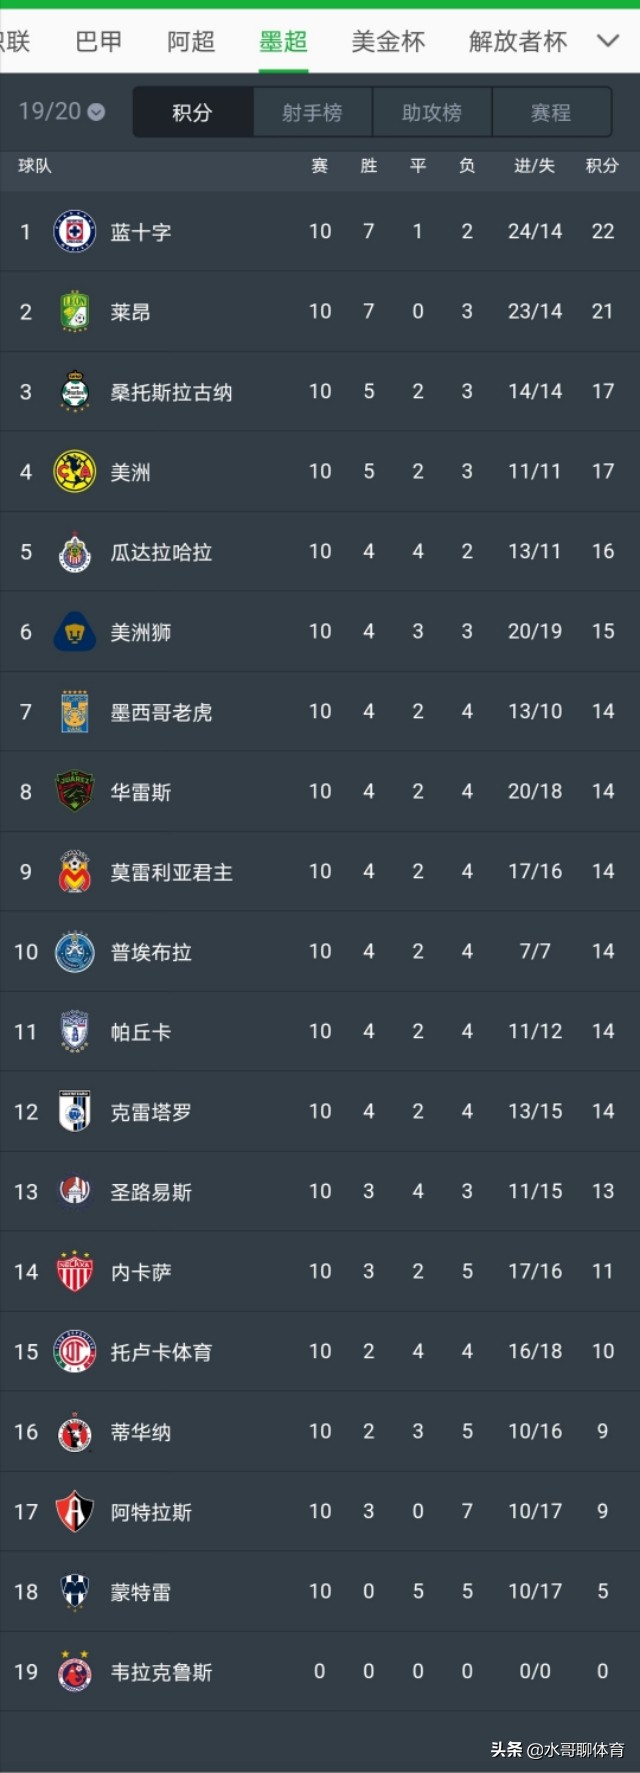Click the Tigres (墨西哥老虎) team crest
The height and width of the screenshot is (1773, 640).
click(74, 711)
